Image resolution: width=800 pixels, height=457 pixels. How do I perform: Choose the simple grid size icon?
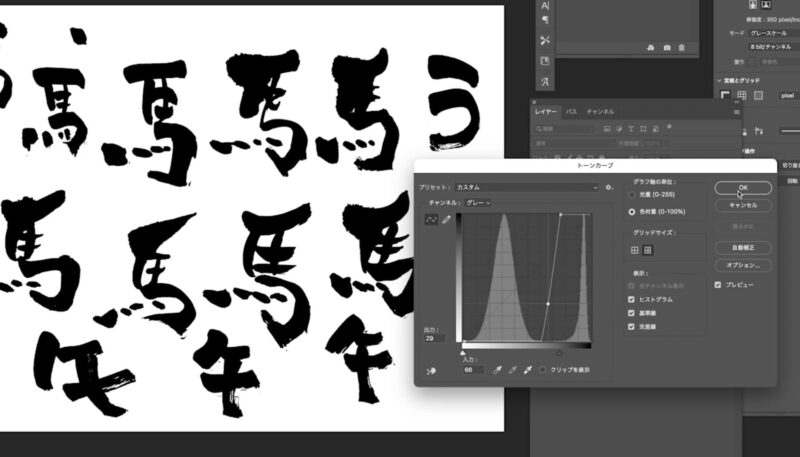coord(635,250)
